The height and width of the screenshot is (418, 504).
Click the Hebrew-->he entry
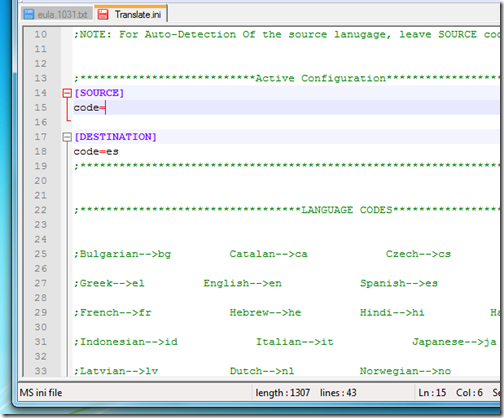(265, 313)
